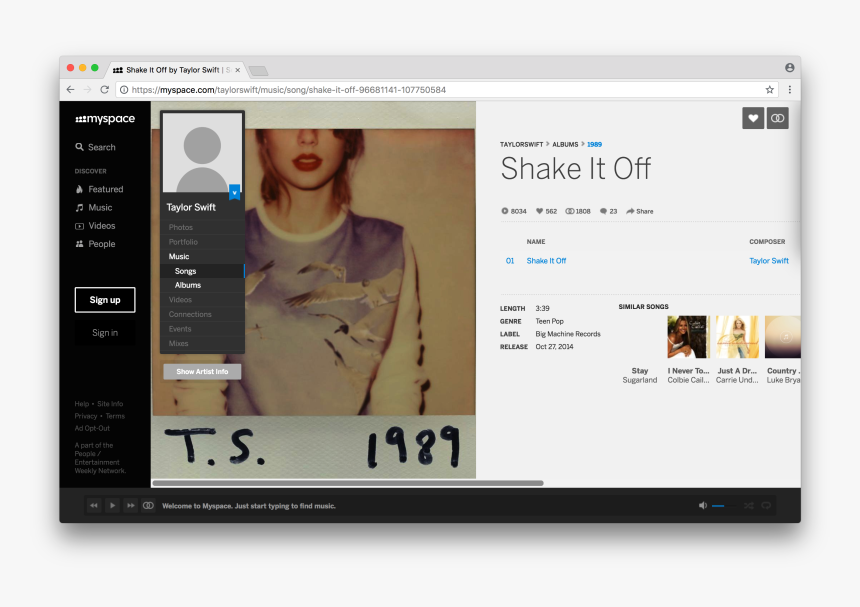Image resolution: width=860 pixels, height=607 pixels.
Task: Click the heart like button at top right
Action: tap(753, 118)
